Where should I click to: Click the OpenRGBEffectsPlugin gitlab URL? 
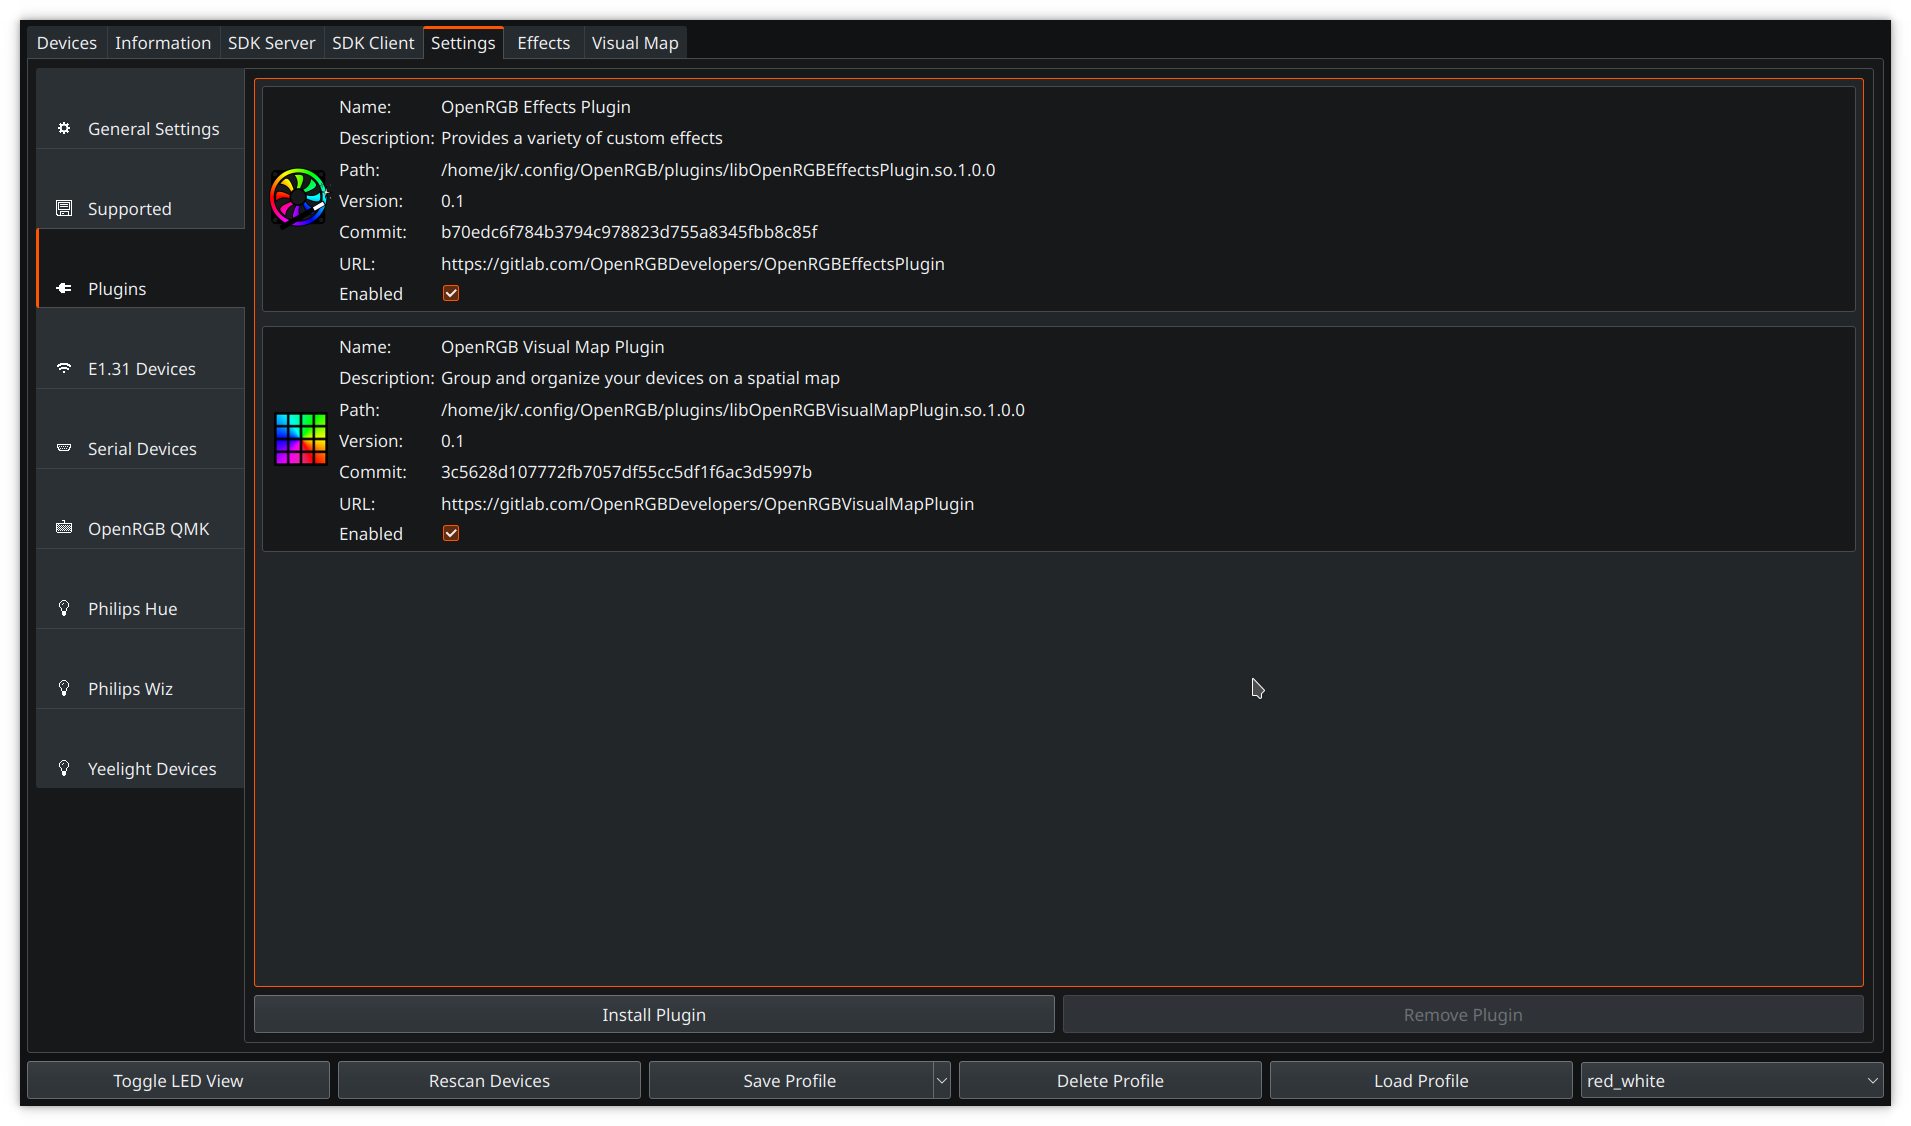693,263
